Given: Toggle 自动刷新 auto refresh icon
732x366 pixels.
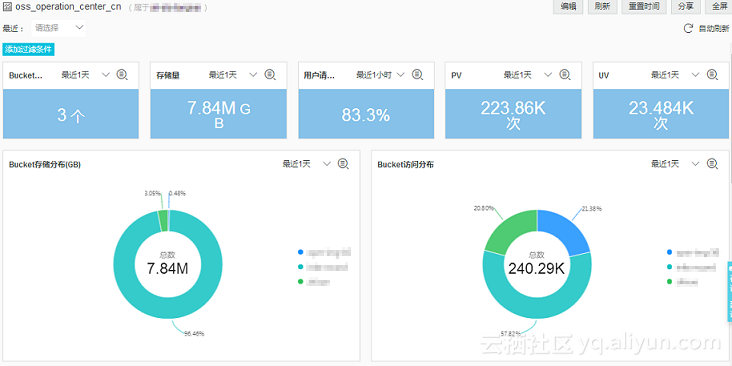Looking at the screenshot, I should click(688, 28).
